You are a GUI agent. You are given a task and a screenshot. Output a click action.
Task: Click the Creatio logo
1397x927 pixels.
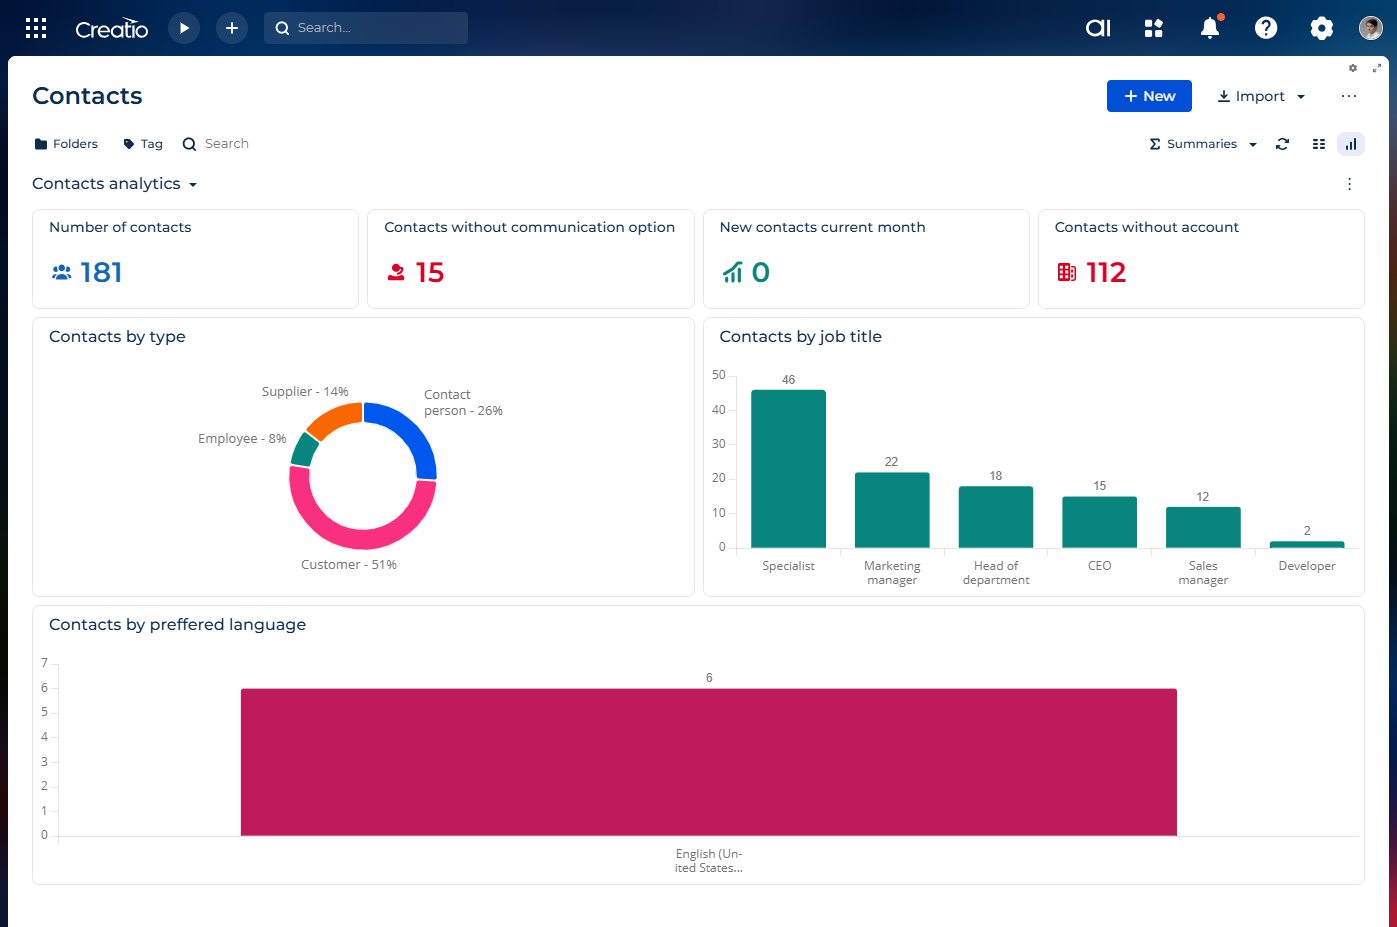click(x=112, y=29)
